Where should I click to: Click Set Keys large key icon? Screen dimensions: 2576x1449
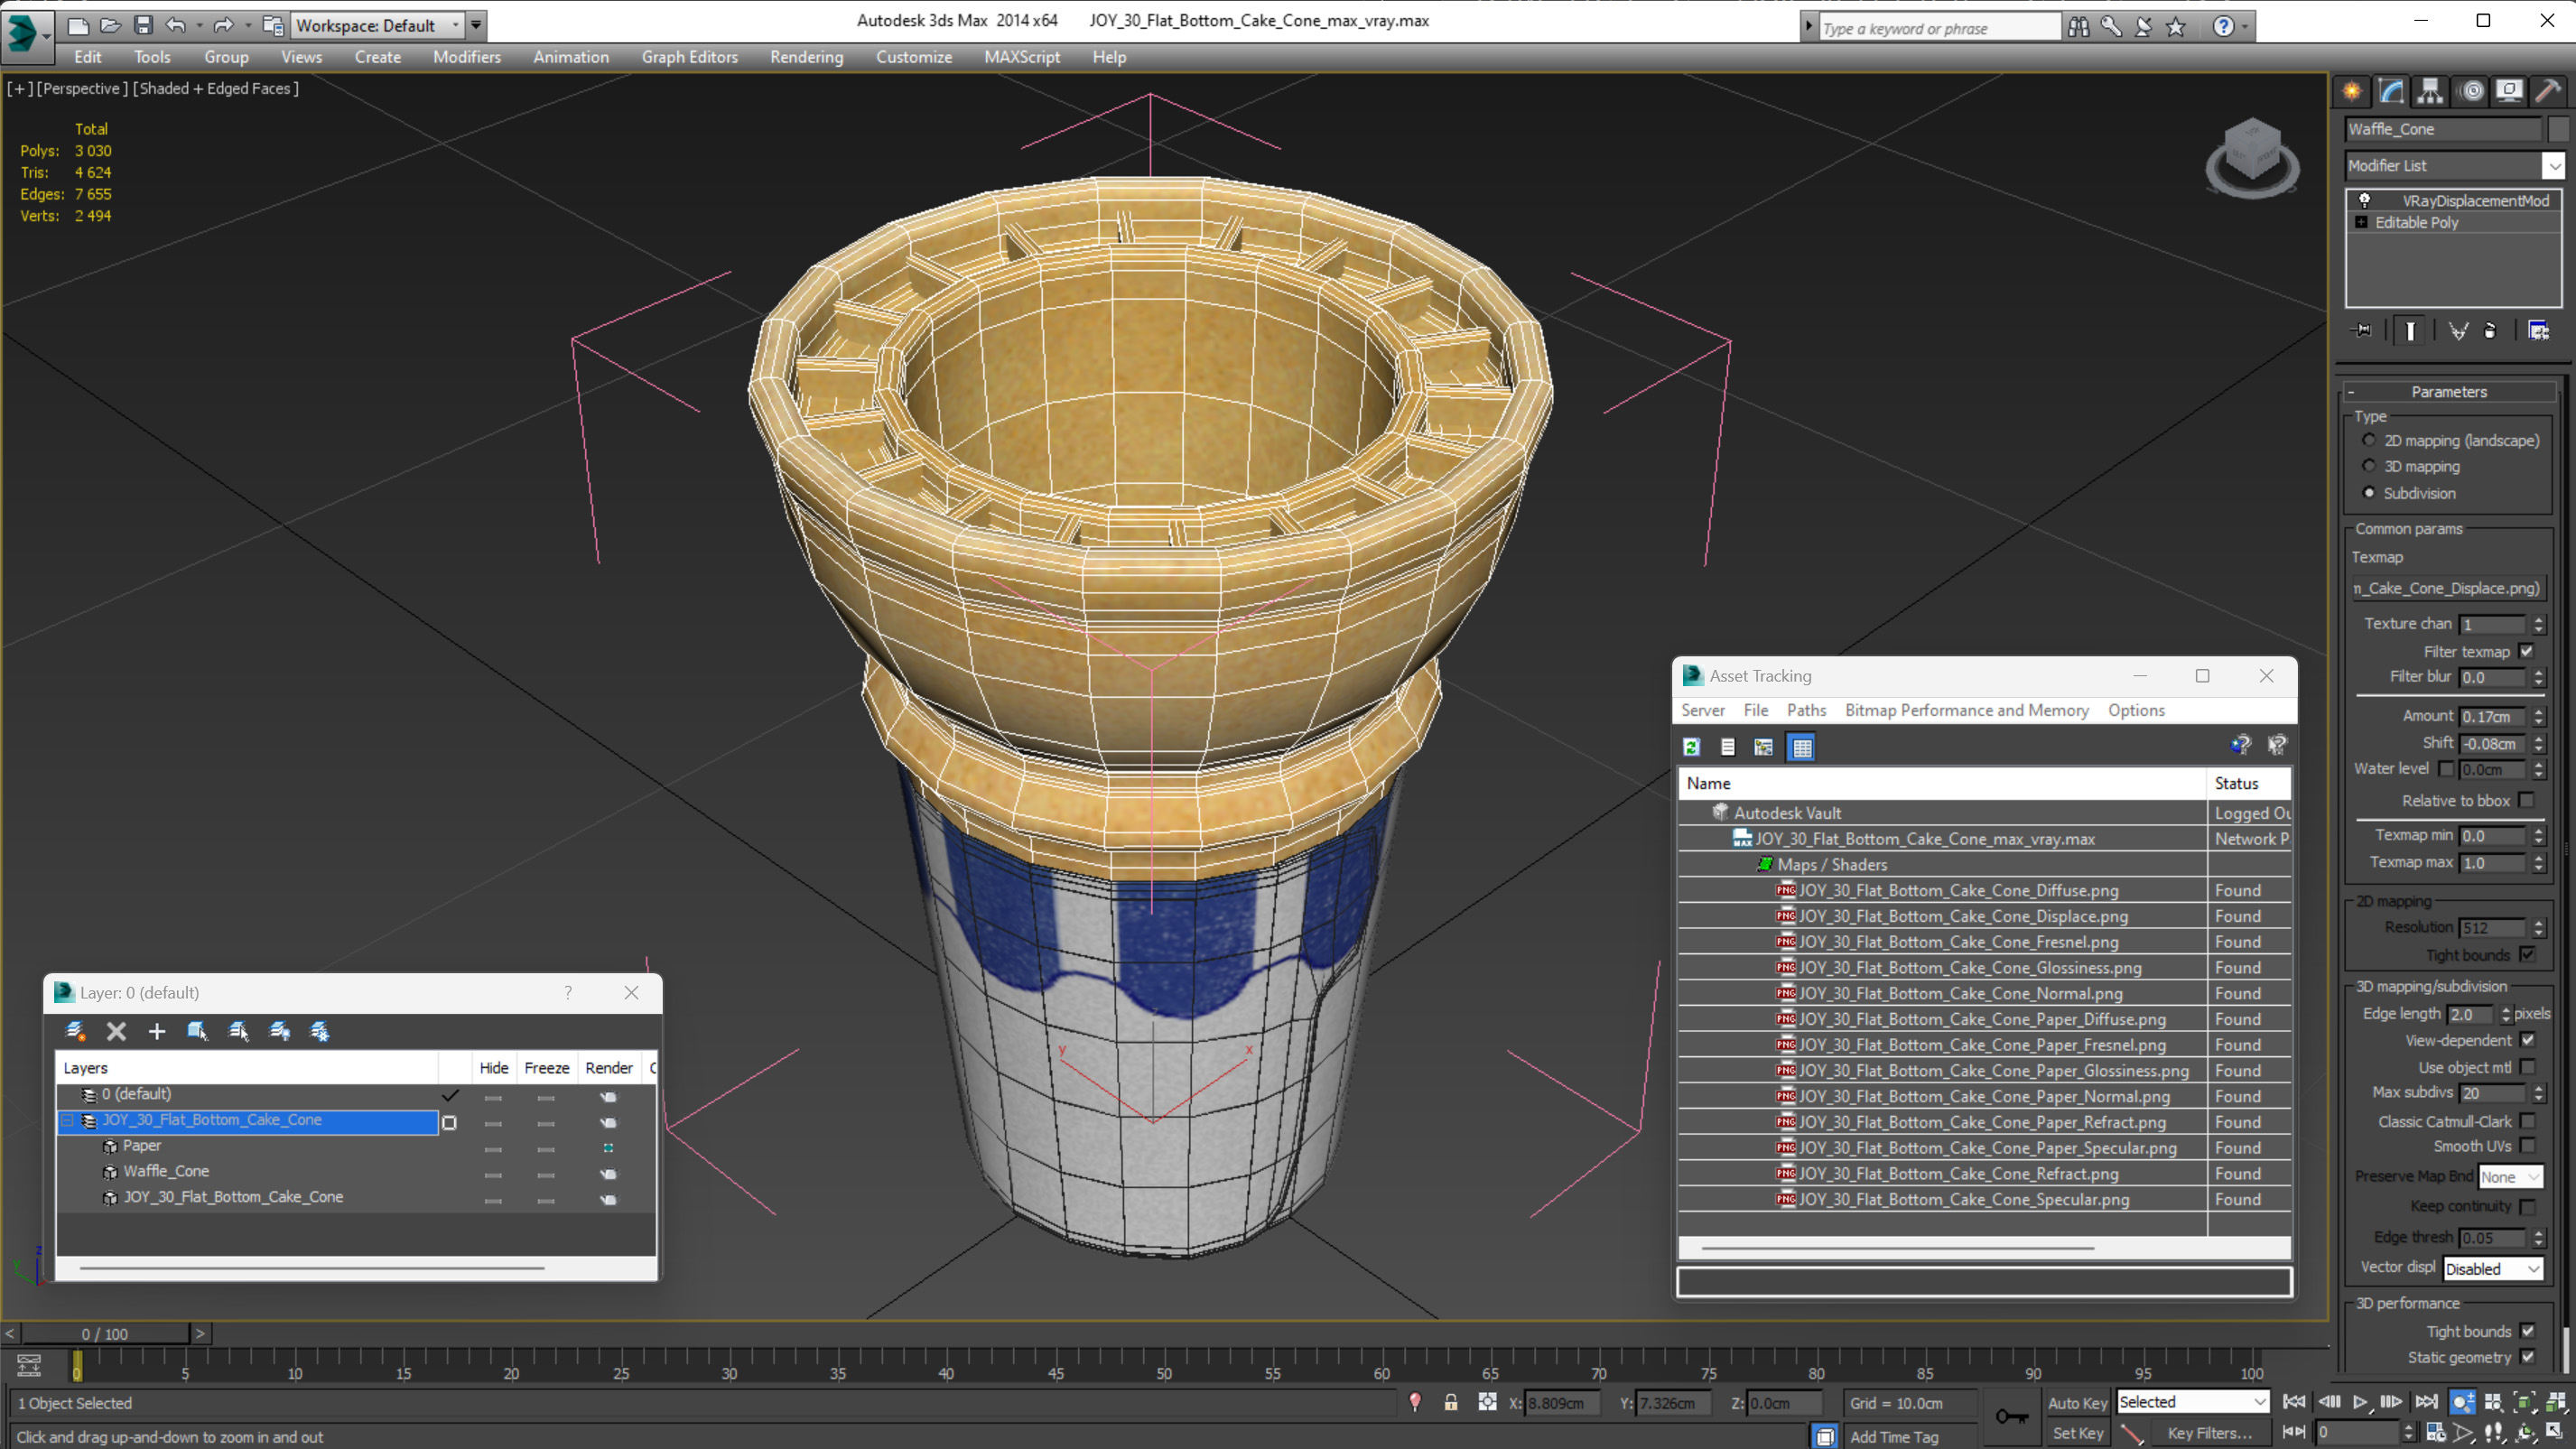(2011, 1416)
